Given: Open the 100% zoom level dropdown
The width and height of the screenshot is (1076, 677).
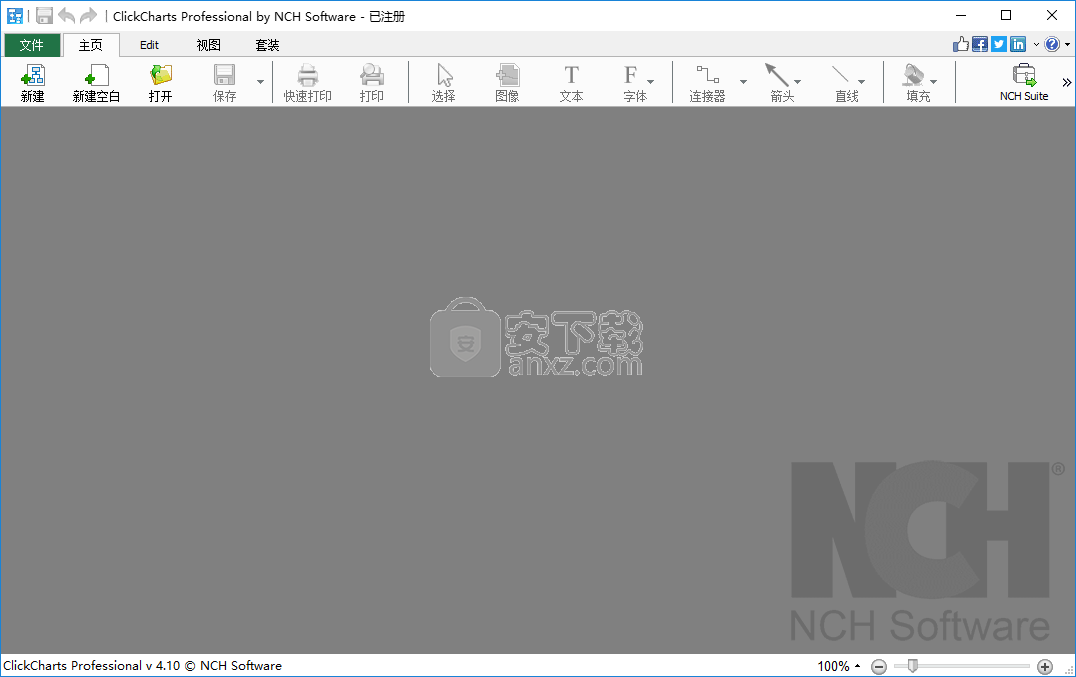Looking at the screenshot, I should point(839,666).
